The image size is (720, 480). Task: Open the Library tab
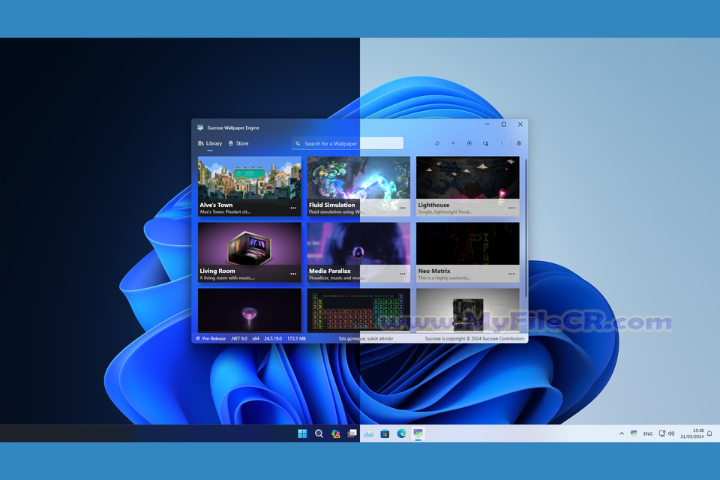click(210, 143)
